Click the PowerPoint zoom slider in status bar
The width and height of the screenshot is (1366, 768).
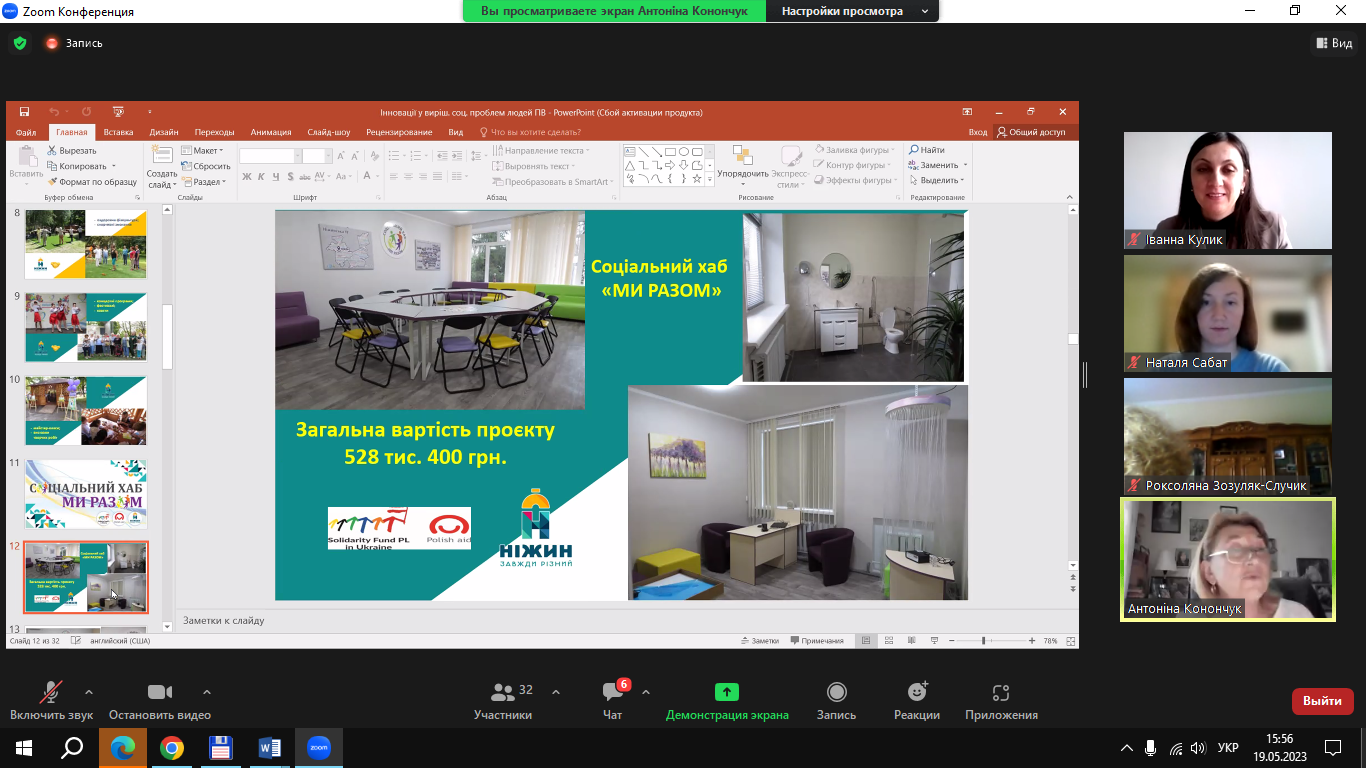click(983, 640)
